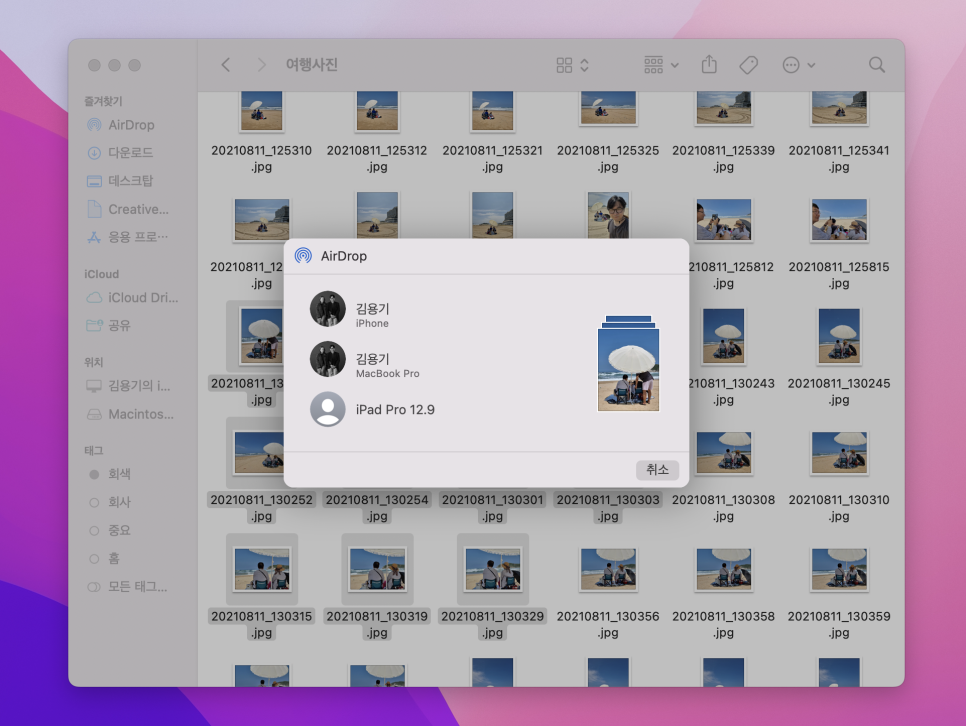Select photo 20210811_130310.jpg
Image resolution: width=966 pixels, height=726 pixels.
(839, 452)
